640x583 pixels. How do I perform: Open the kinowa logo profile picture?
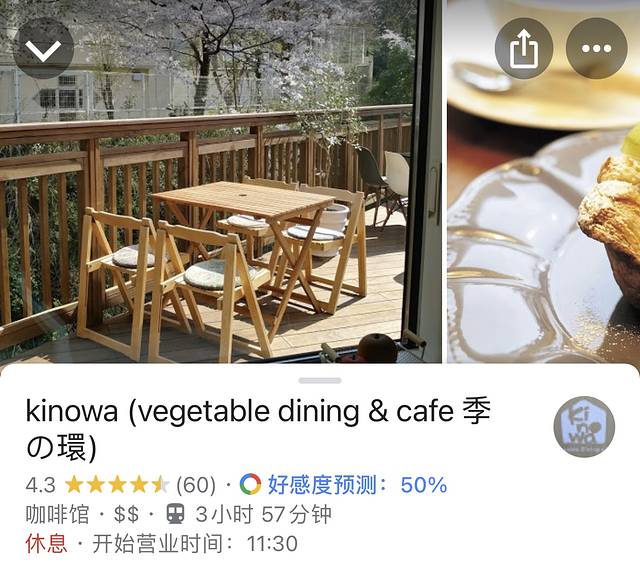[584, 426]
